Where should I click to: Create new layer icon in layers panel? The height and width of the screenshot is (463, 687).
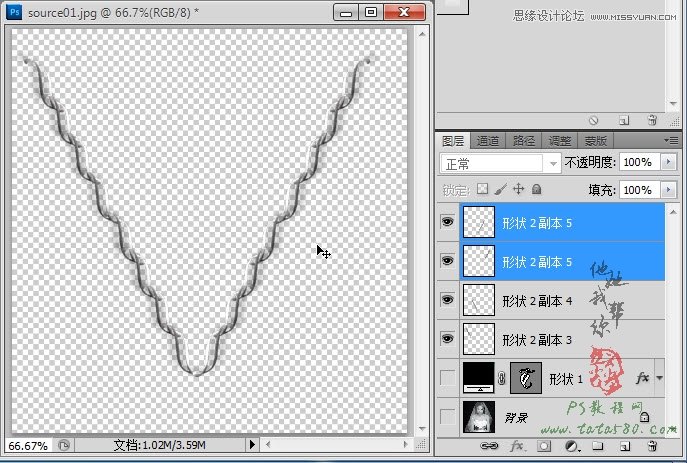point(625,446)
